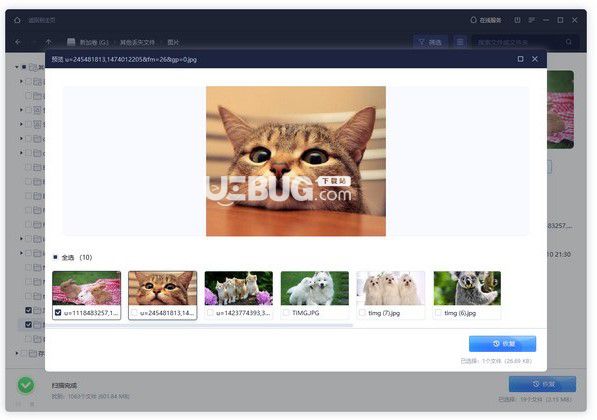This screenshot has width=597, height=420.
Task: Click the home icon in the title bar
Action: pos(17,20)
